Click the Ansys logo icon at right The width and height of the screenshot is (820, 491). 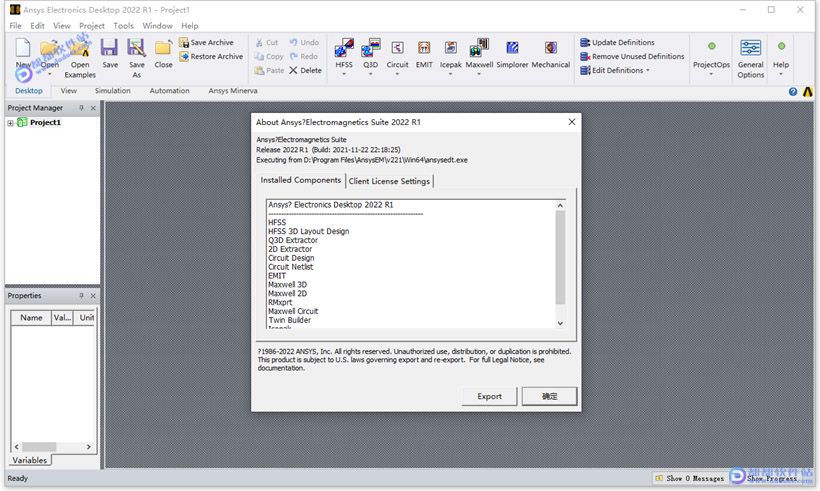click(808, 92)
